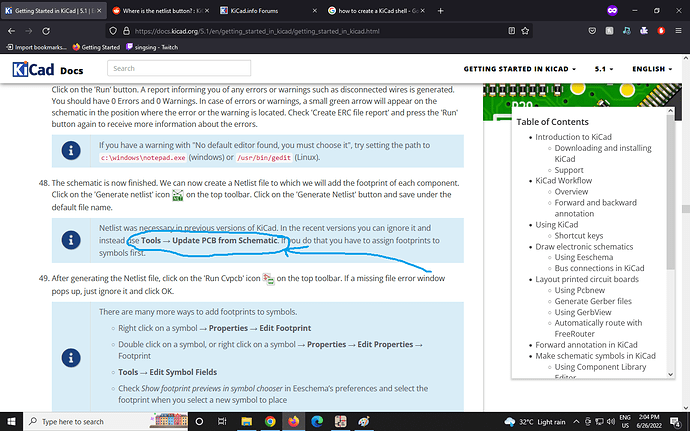The image size is (690, 431).
Task: Switch to 'Where is the netlist button' tab
Action: [x=160, y=11]
